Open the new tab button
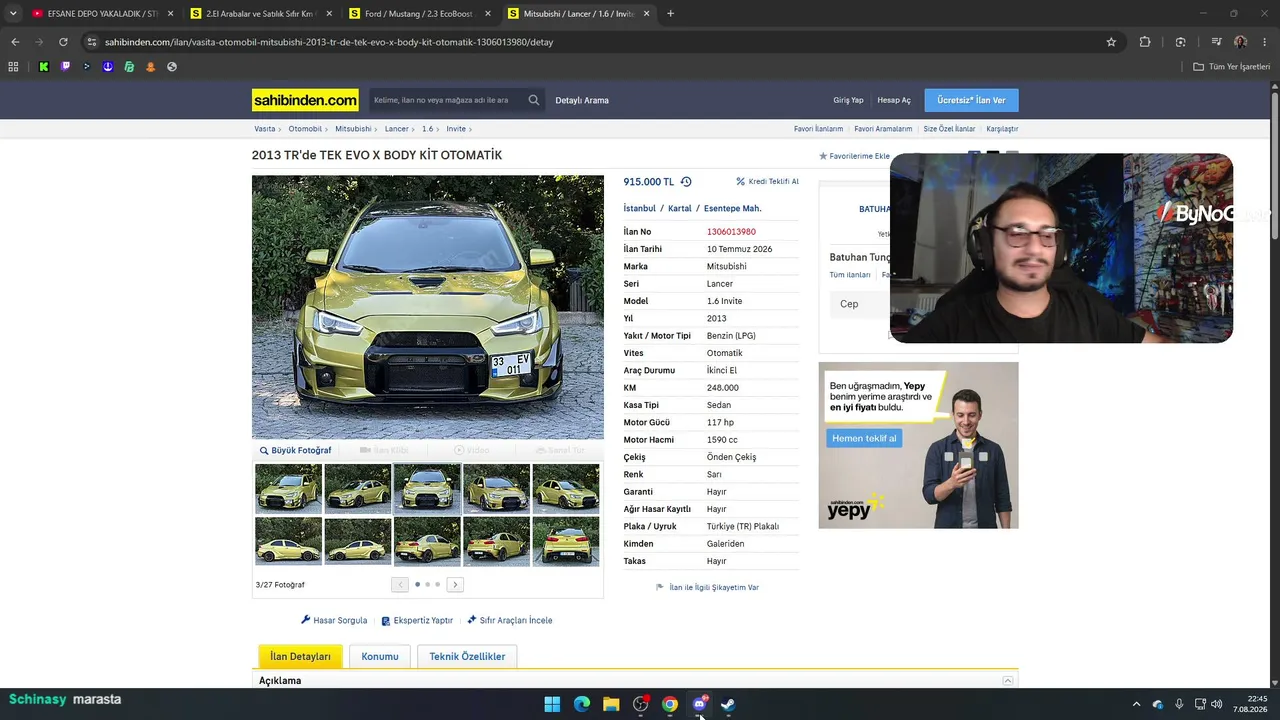Image resolution: width=1280 pixels, height=720 pixels. click(670, 14)
